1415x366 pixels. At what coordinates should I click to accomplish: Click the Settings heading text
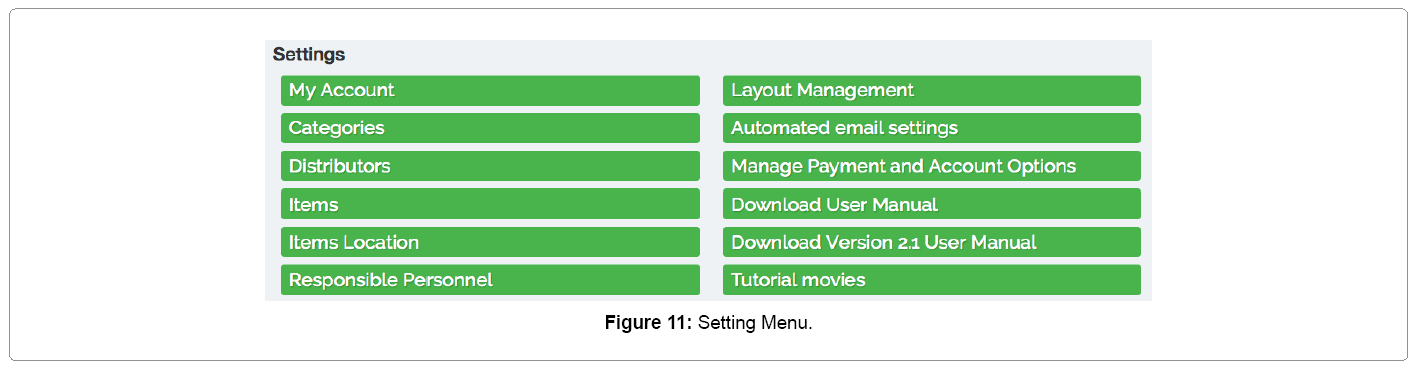point(309,54)
